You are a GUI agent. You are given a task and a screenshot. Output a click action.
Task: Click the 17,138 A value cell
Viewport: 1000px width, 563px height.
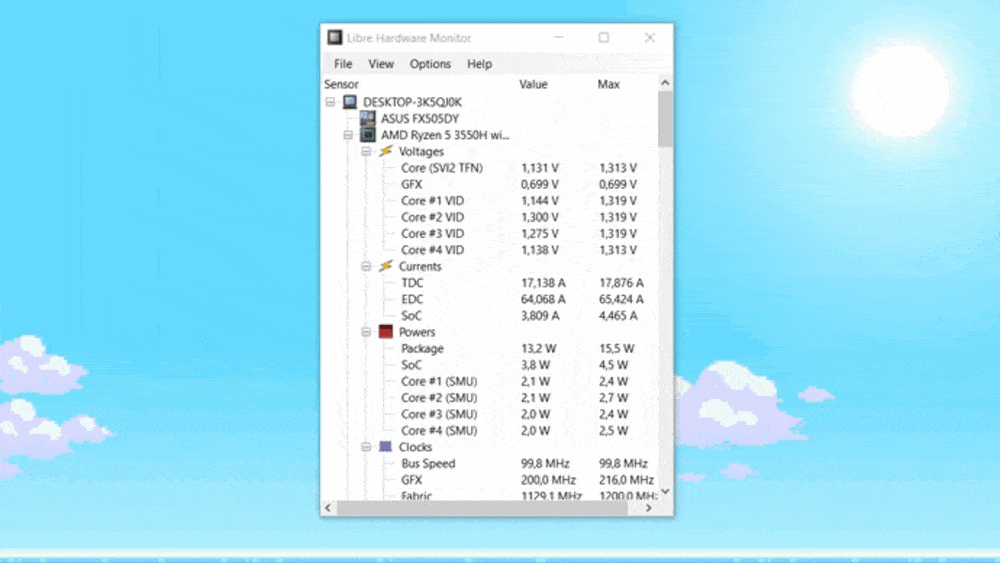click(543, 283)
